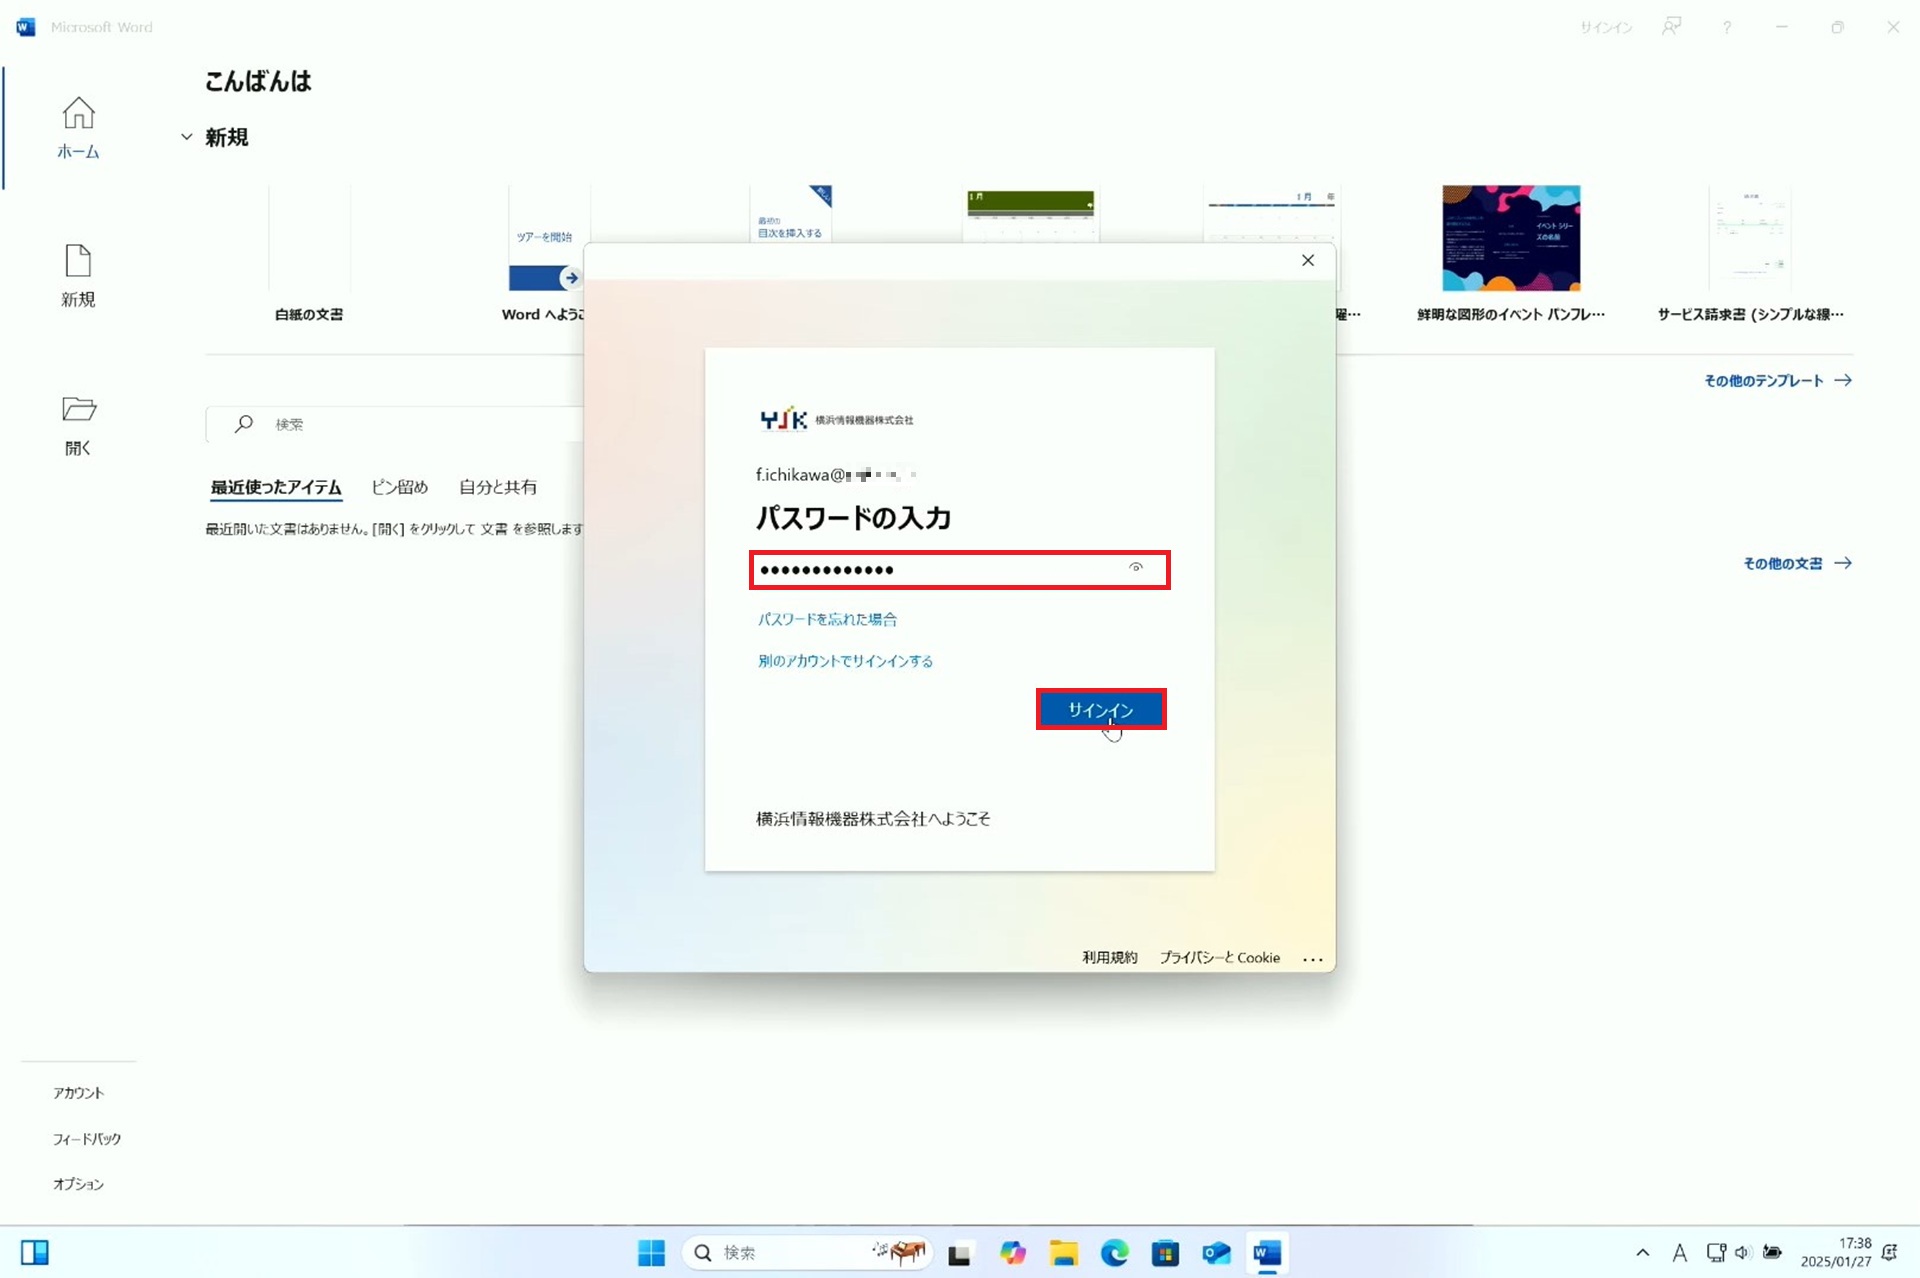
Task: Select the 白紙の文書 blank document template
Action: [x=309, y=254]
